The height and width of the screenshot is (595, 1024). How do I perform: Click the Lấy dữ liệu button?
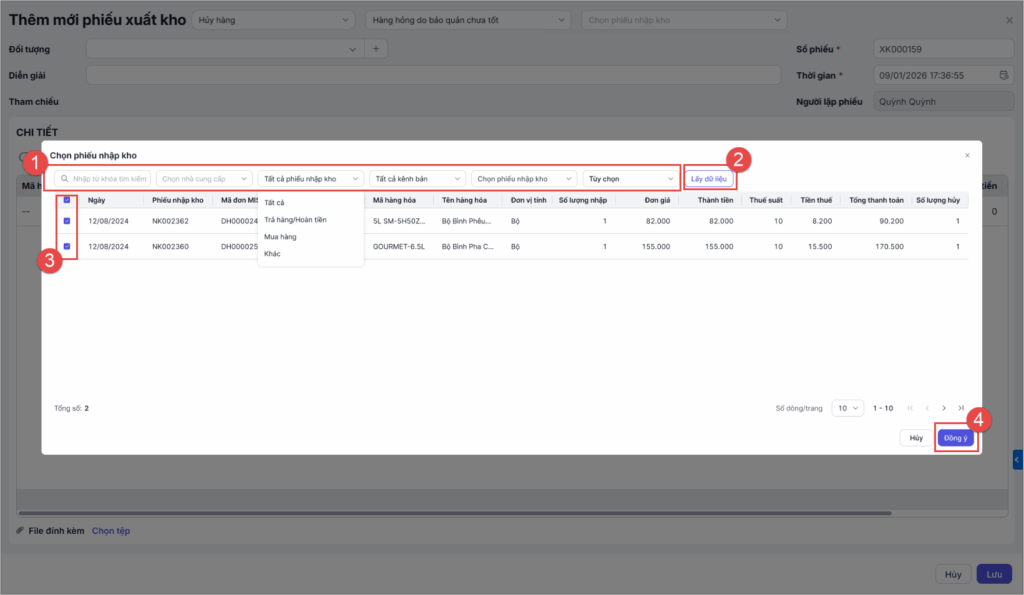[x=710, y=179]
